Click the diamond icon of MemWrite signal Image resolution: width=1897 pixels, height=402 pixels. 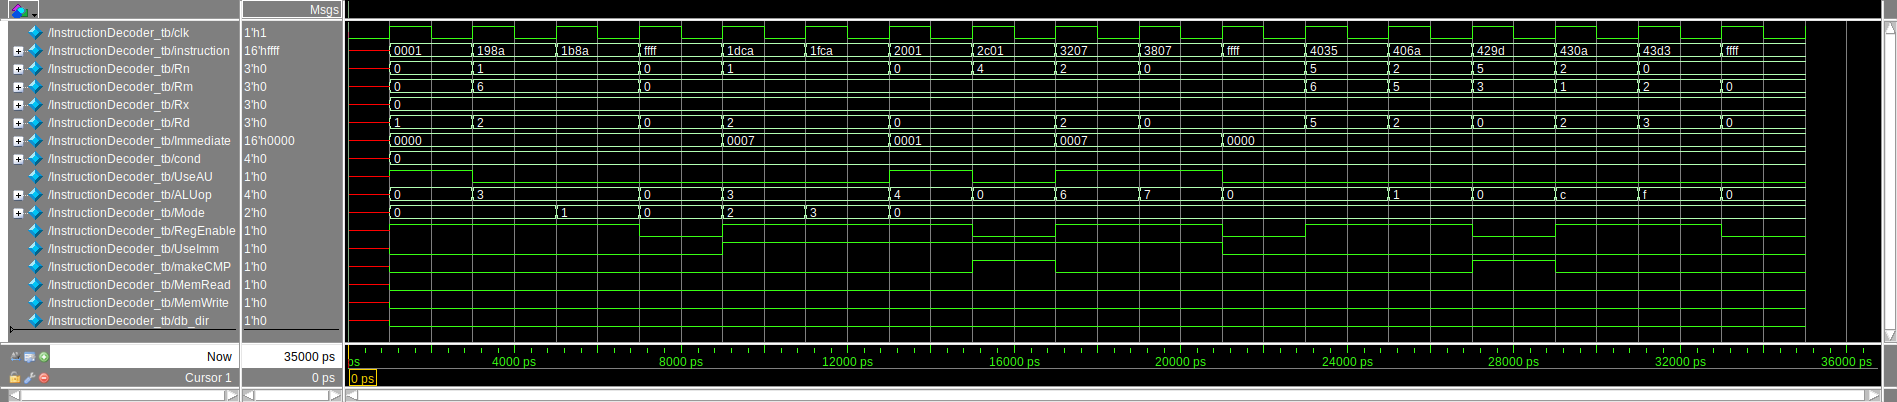point(35,303)
